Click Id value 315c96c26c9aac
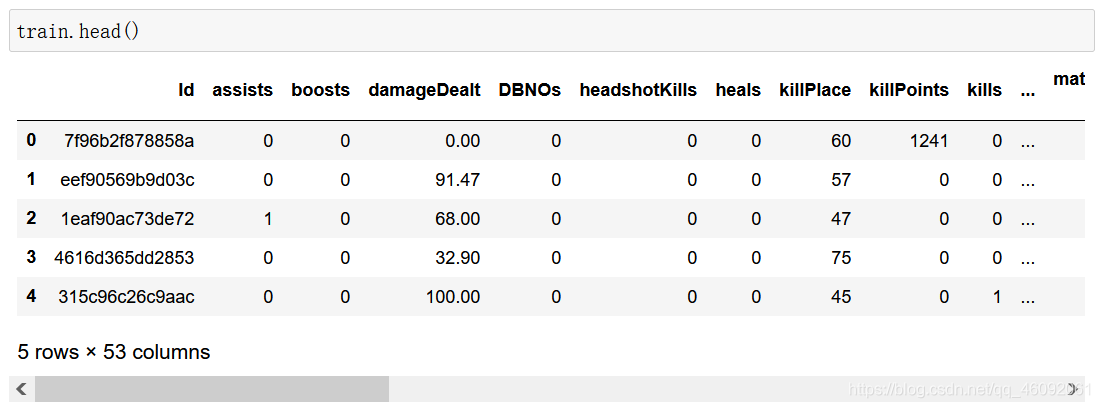 coord(126,297)
